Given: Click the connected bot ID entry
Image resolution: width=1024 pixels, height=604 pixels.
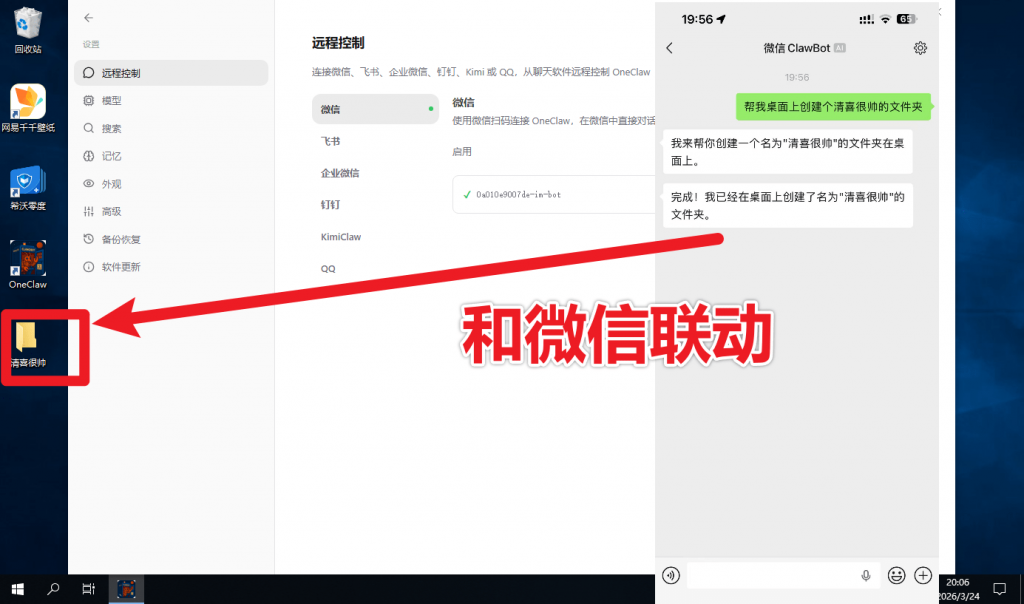Looking at the screenshot, I should pyautogui.click(x=554, y=195).
